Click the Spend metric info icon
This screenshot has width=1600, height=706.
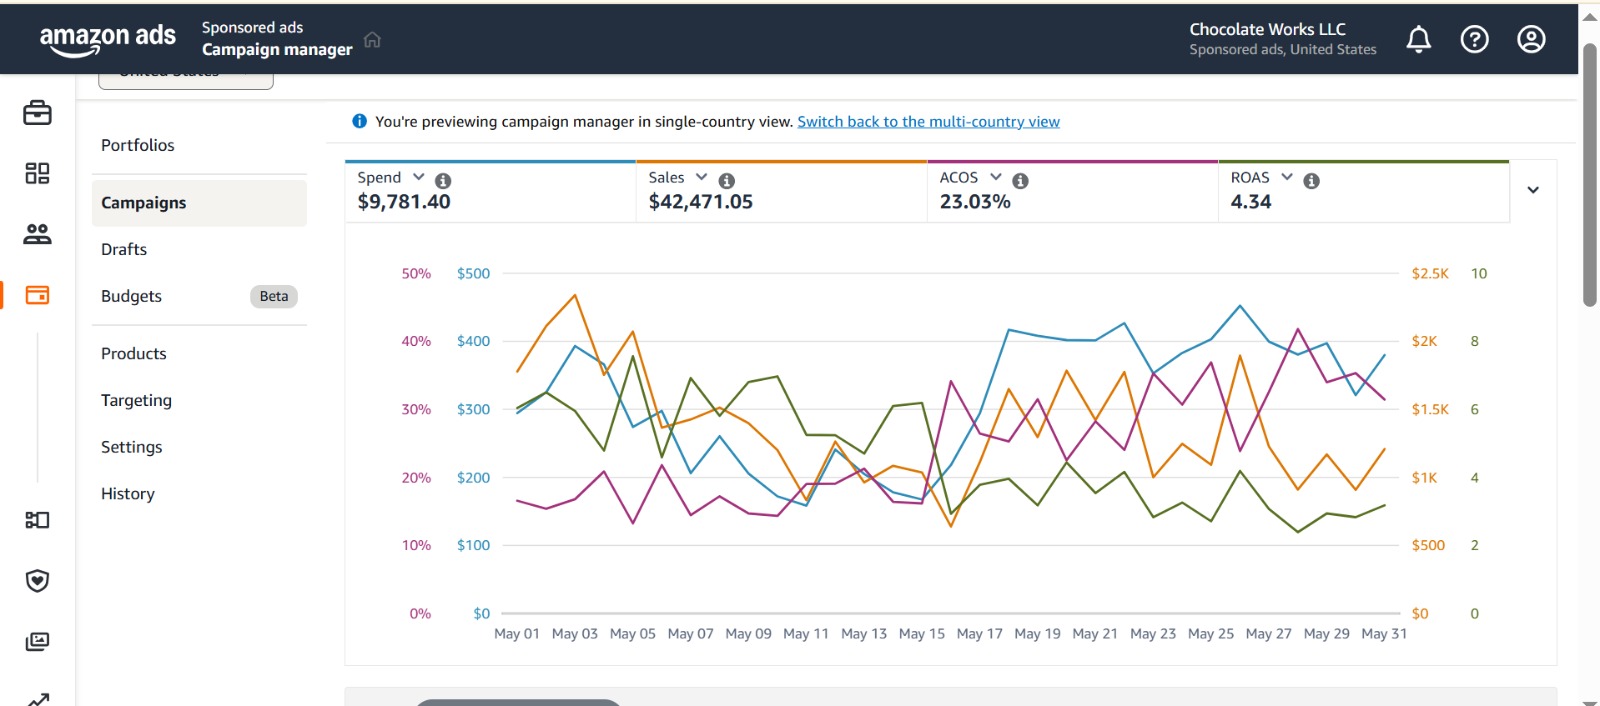tap(443, 181)
